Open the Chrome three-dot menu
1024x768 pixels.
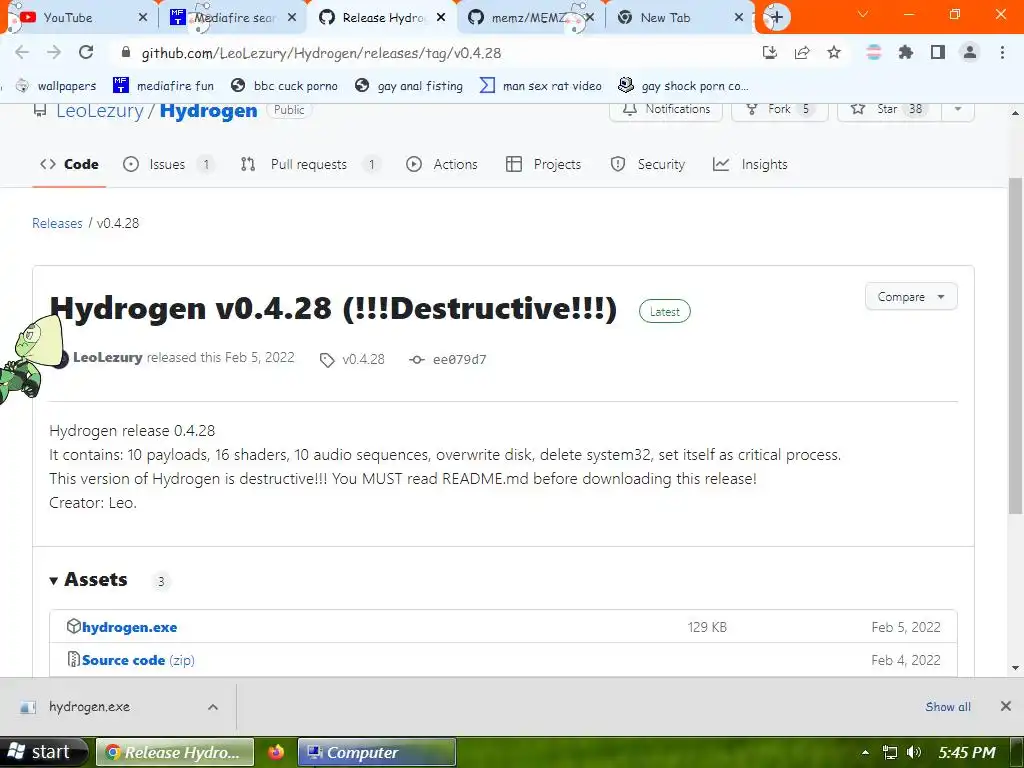pos(1002,53)
